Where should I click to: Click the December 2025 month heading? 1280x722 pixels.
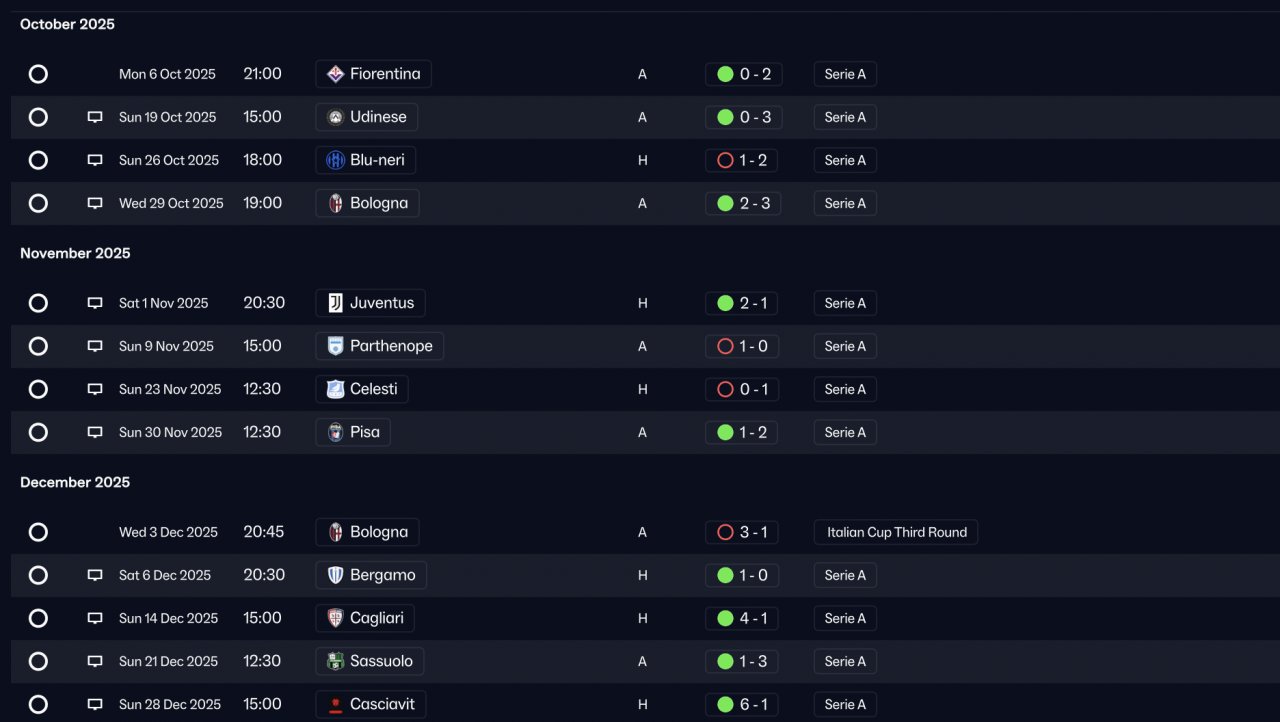tap(75, 482)
